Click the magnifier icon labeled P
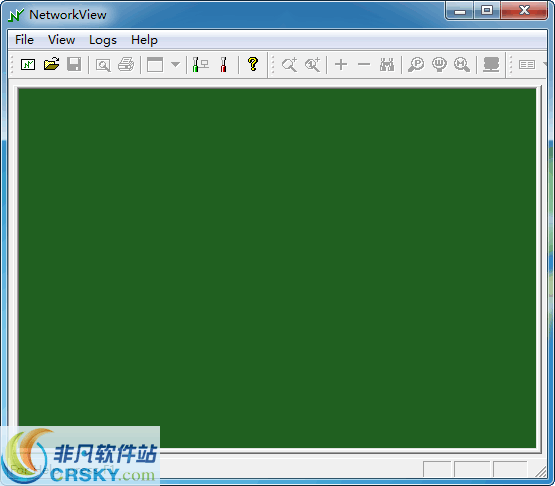 tap(416, 65)
